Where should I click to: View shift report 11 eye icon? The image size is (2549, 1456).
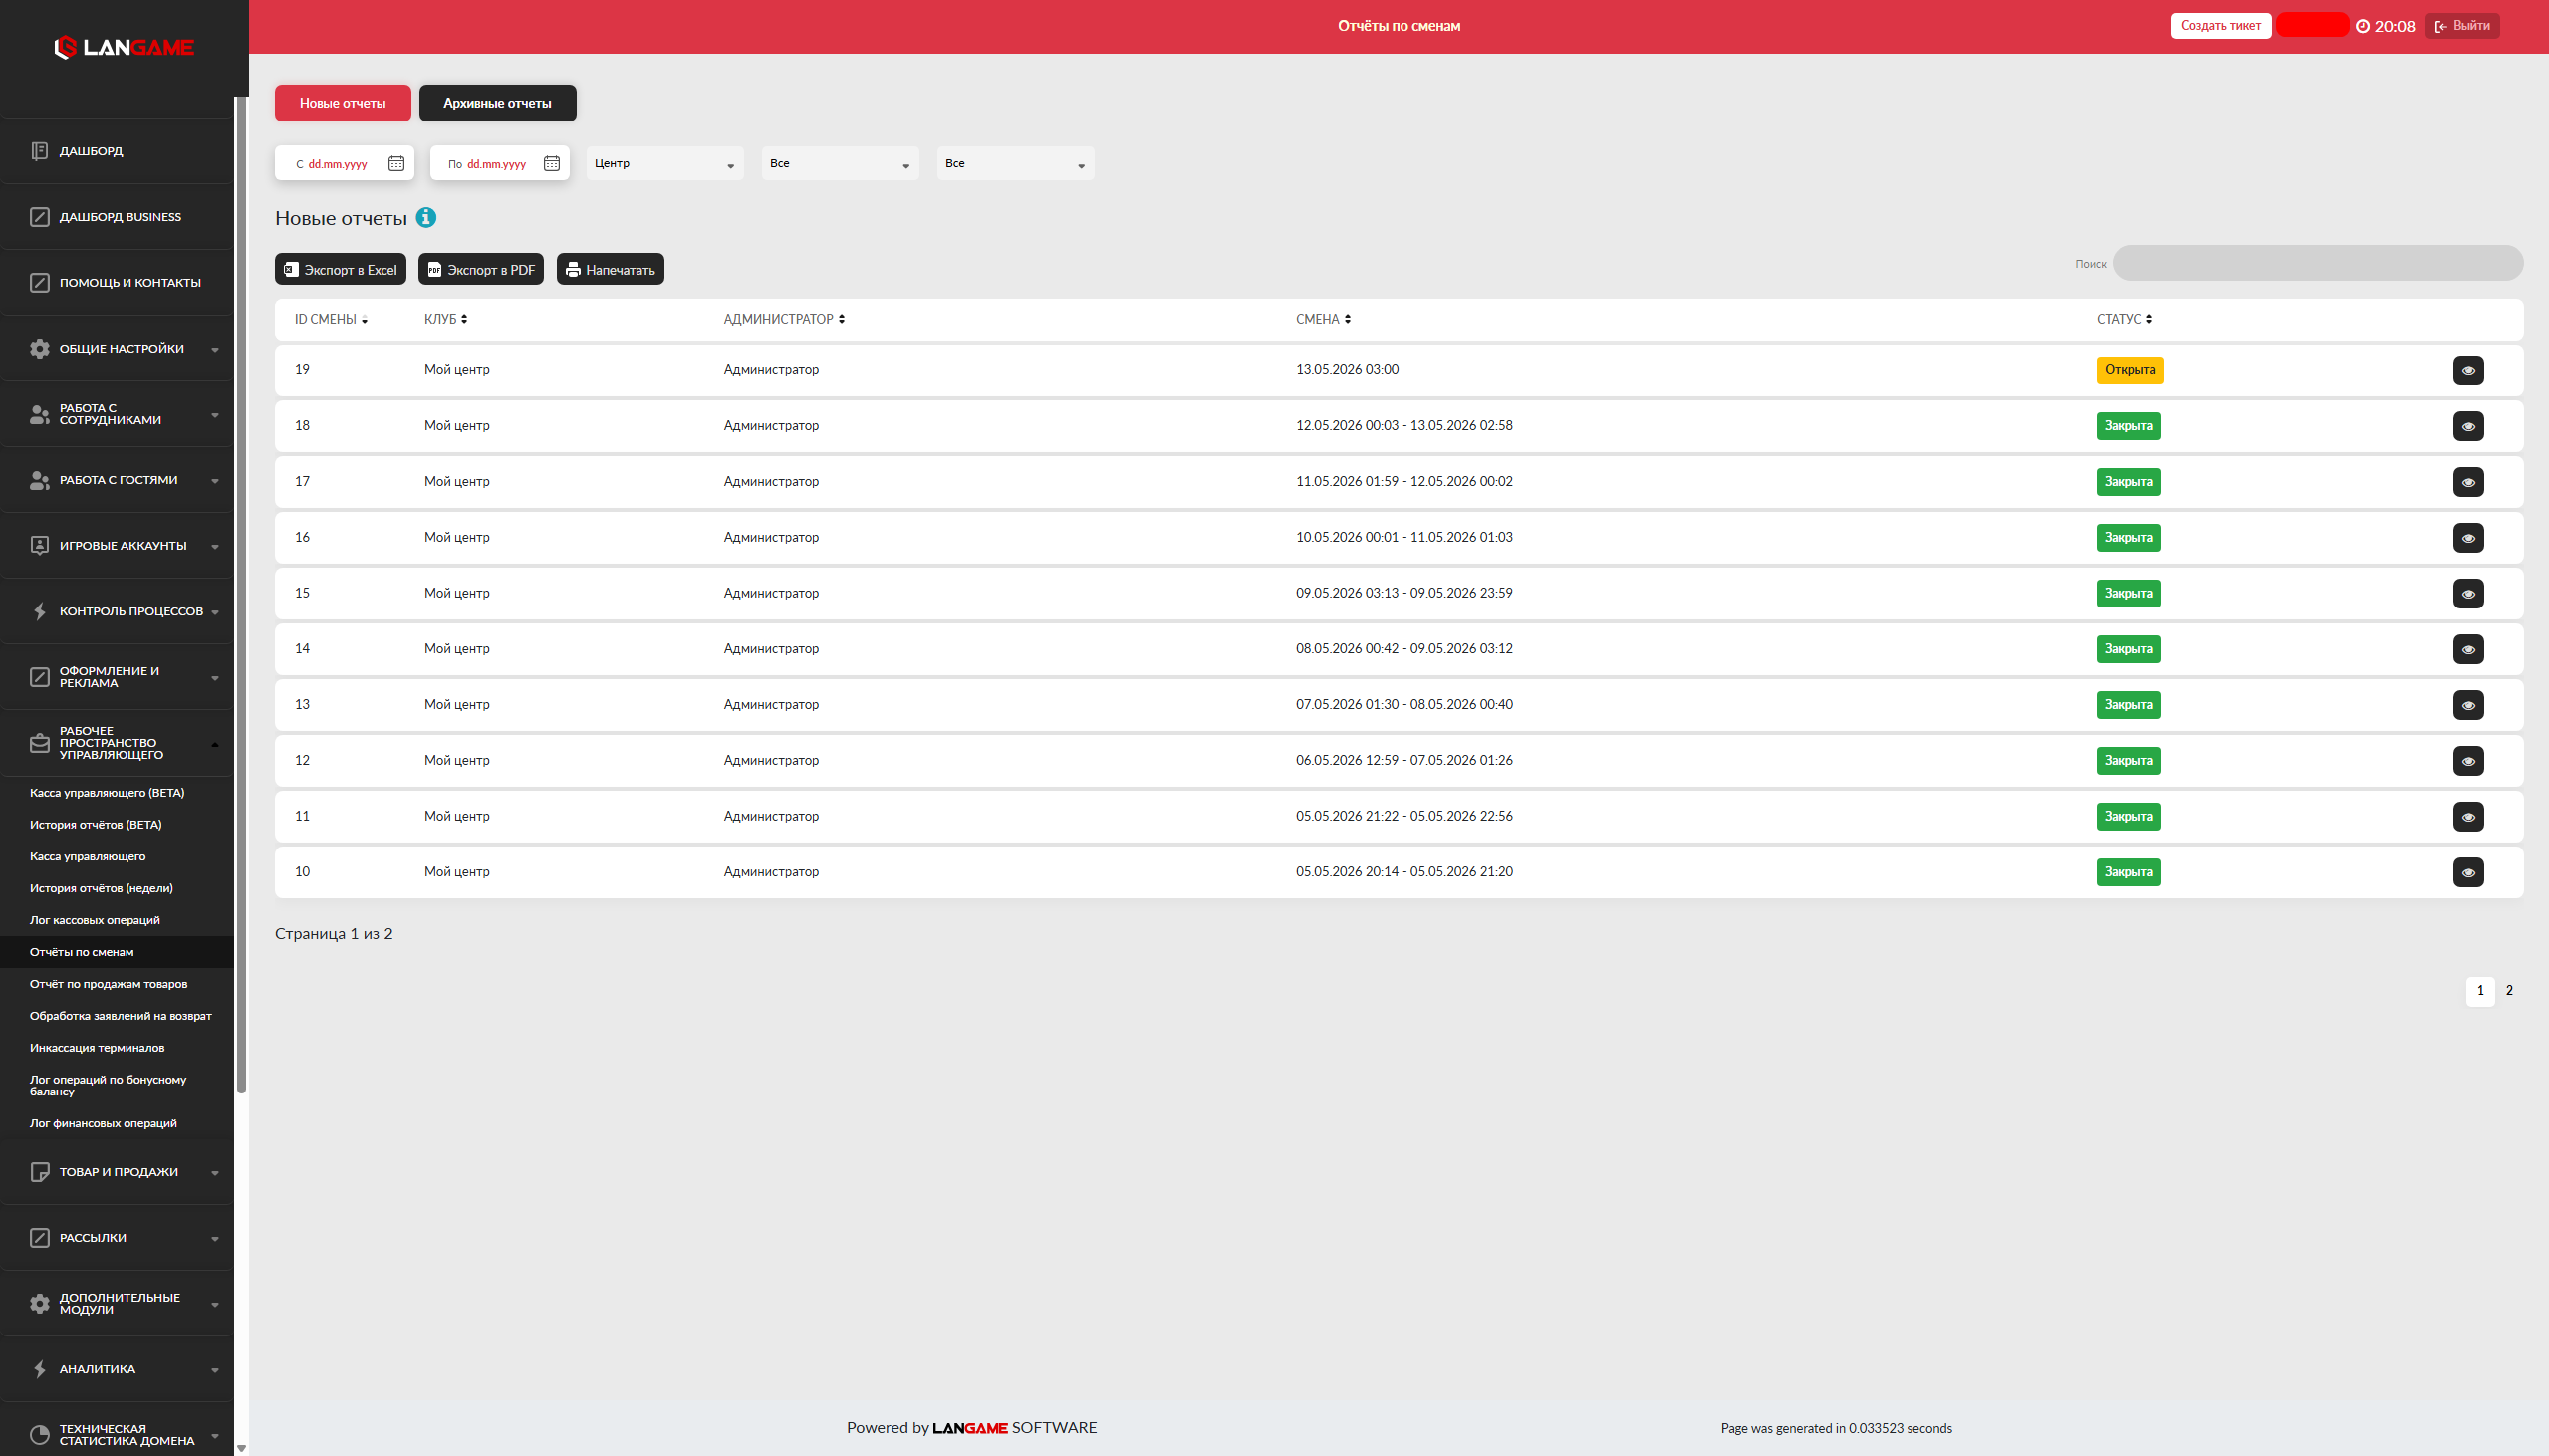(2468, 816)
